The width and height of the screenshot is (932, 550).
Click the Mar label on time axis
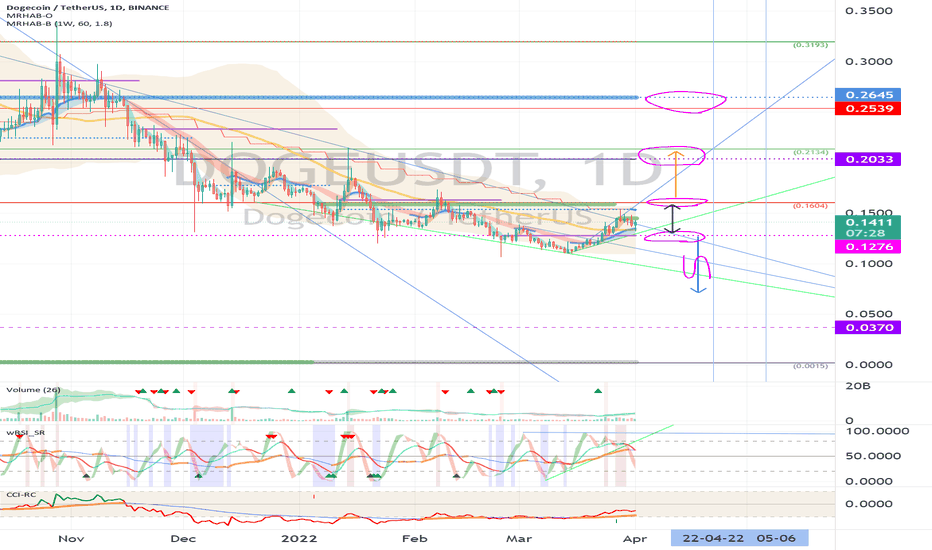pos(518,539)
